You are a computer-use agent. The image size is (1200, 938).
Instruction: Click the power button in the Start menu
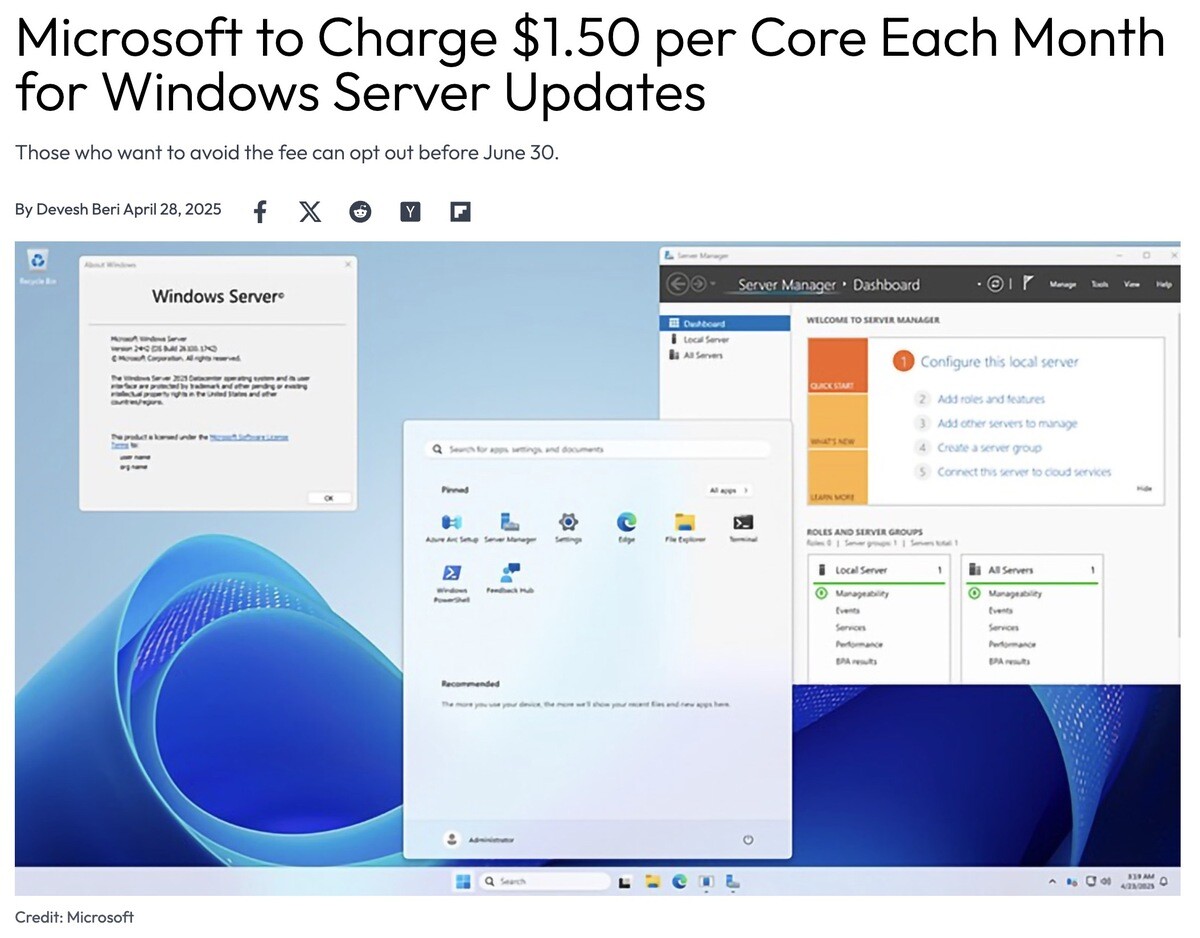749,840
